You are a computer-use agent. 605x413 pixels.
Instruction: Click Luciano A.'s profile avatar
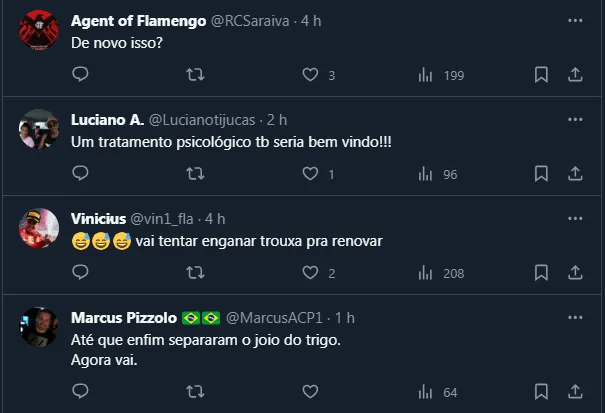tap(39, 130)
